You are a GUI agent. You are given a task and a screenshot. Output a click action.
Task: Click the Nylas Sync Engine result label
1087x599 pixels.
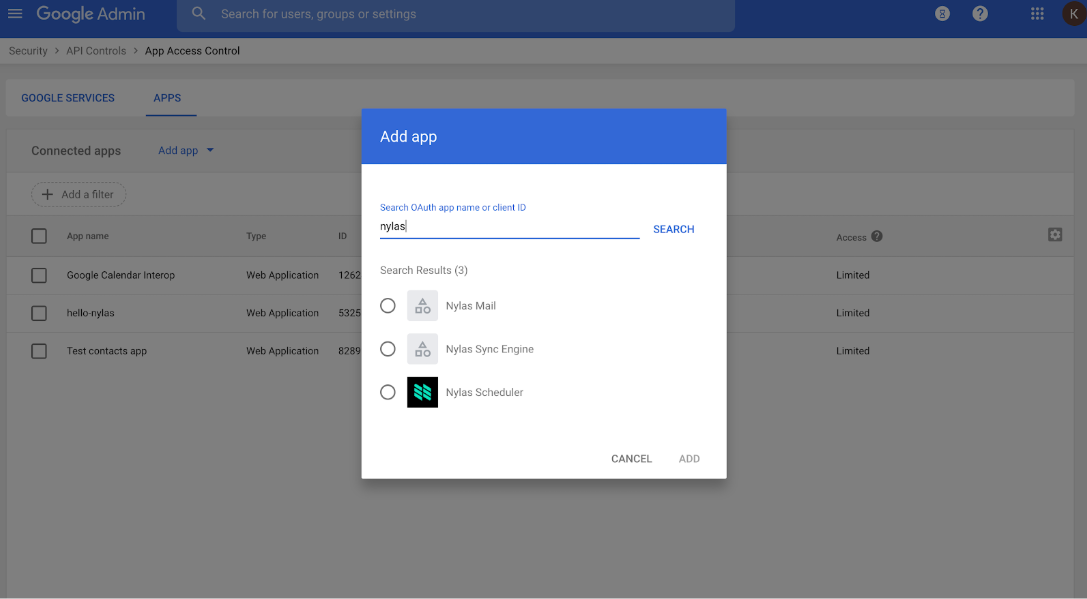pyautogui.click(x=489, y=349)
